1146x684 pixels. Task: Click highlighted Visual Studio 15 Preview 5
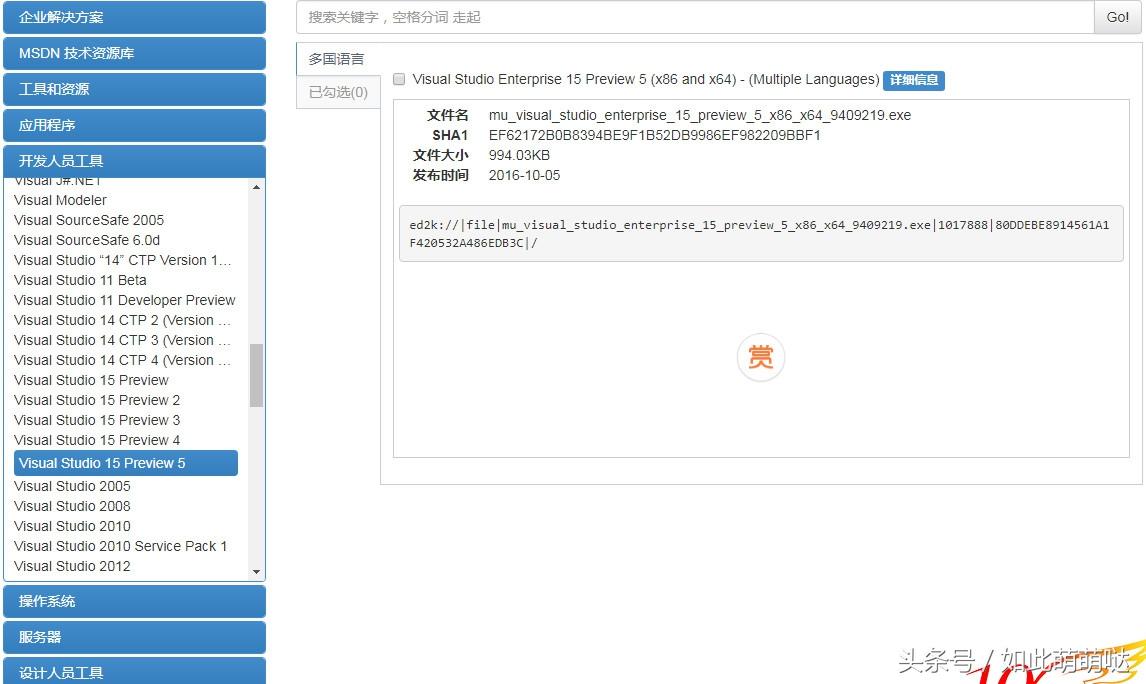coord(126,463)
